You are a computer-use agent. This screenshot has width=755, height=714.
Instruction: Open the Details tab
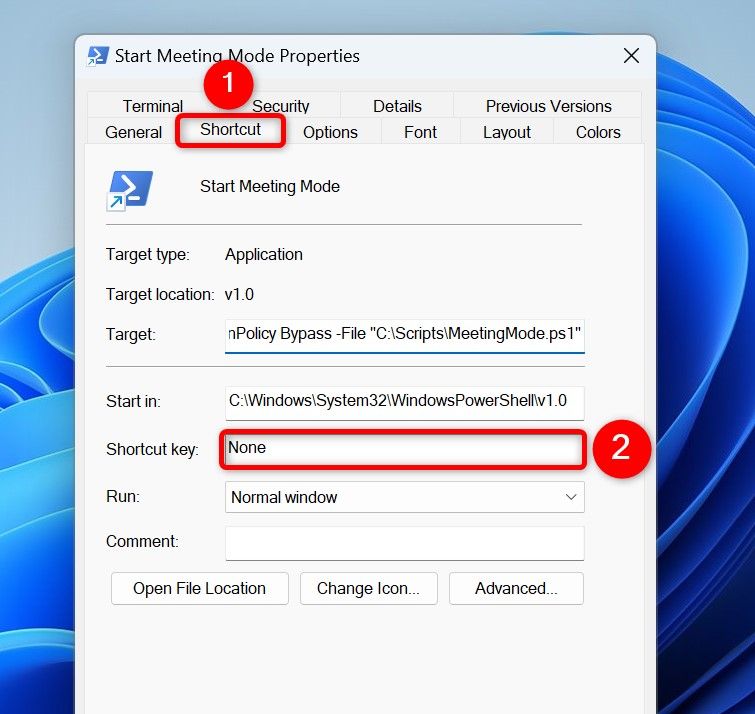[397, 105]
